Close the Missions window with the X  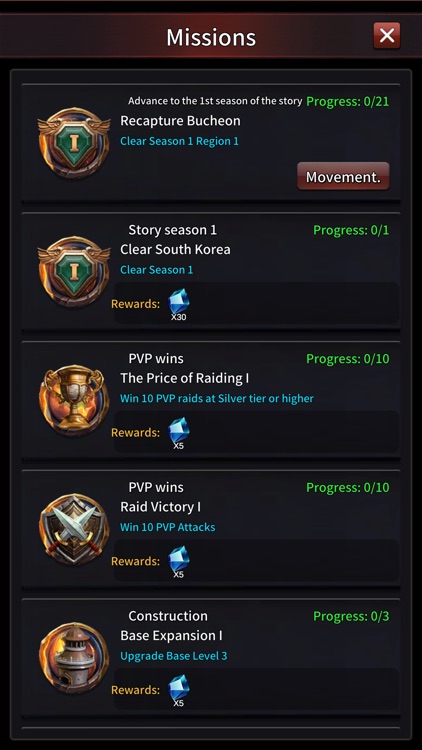[387, 35]
